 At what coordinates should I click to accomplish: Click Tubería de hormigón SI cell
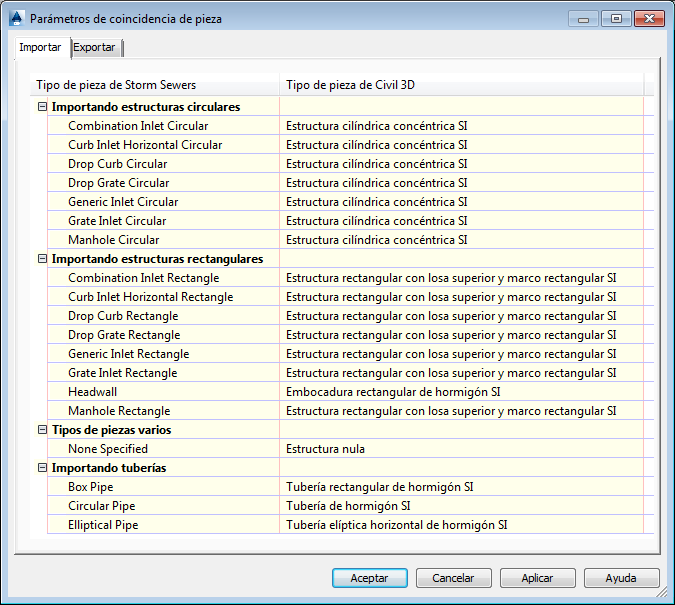[x=461, y=506]
